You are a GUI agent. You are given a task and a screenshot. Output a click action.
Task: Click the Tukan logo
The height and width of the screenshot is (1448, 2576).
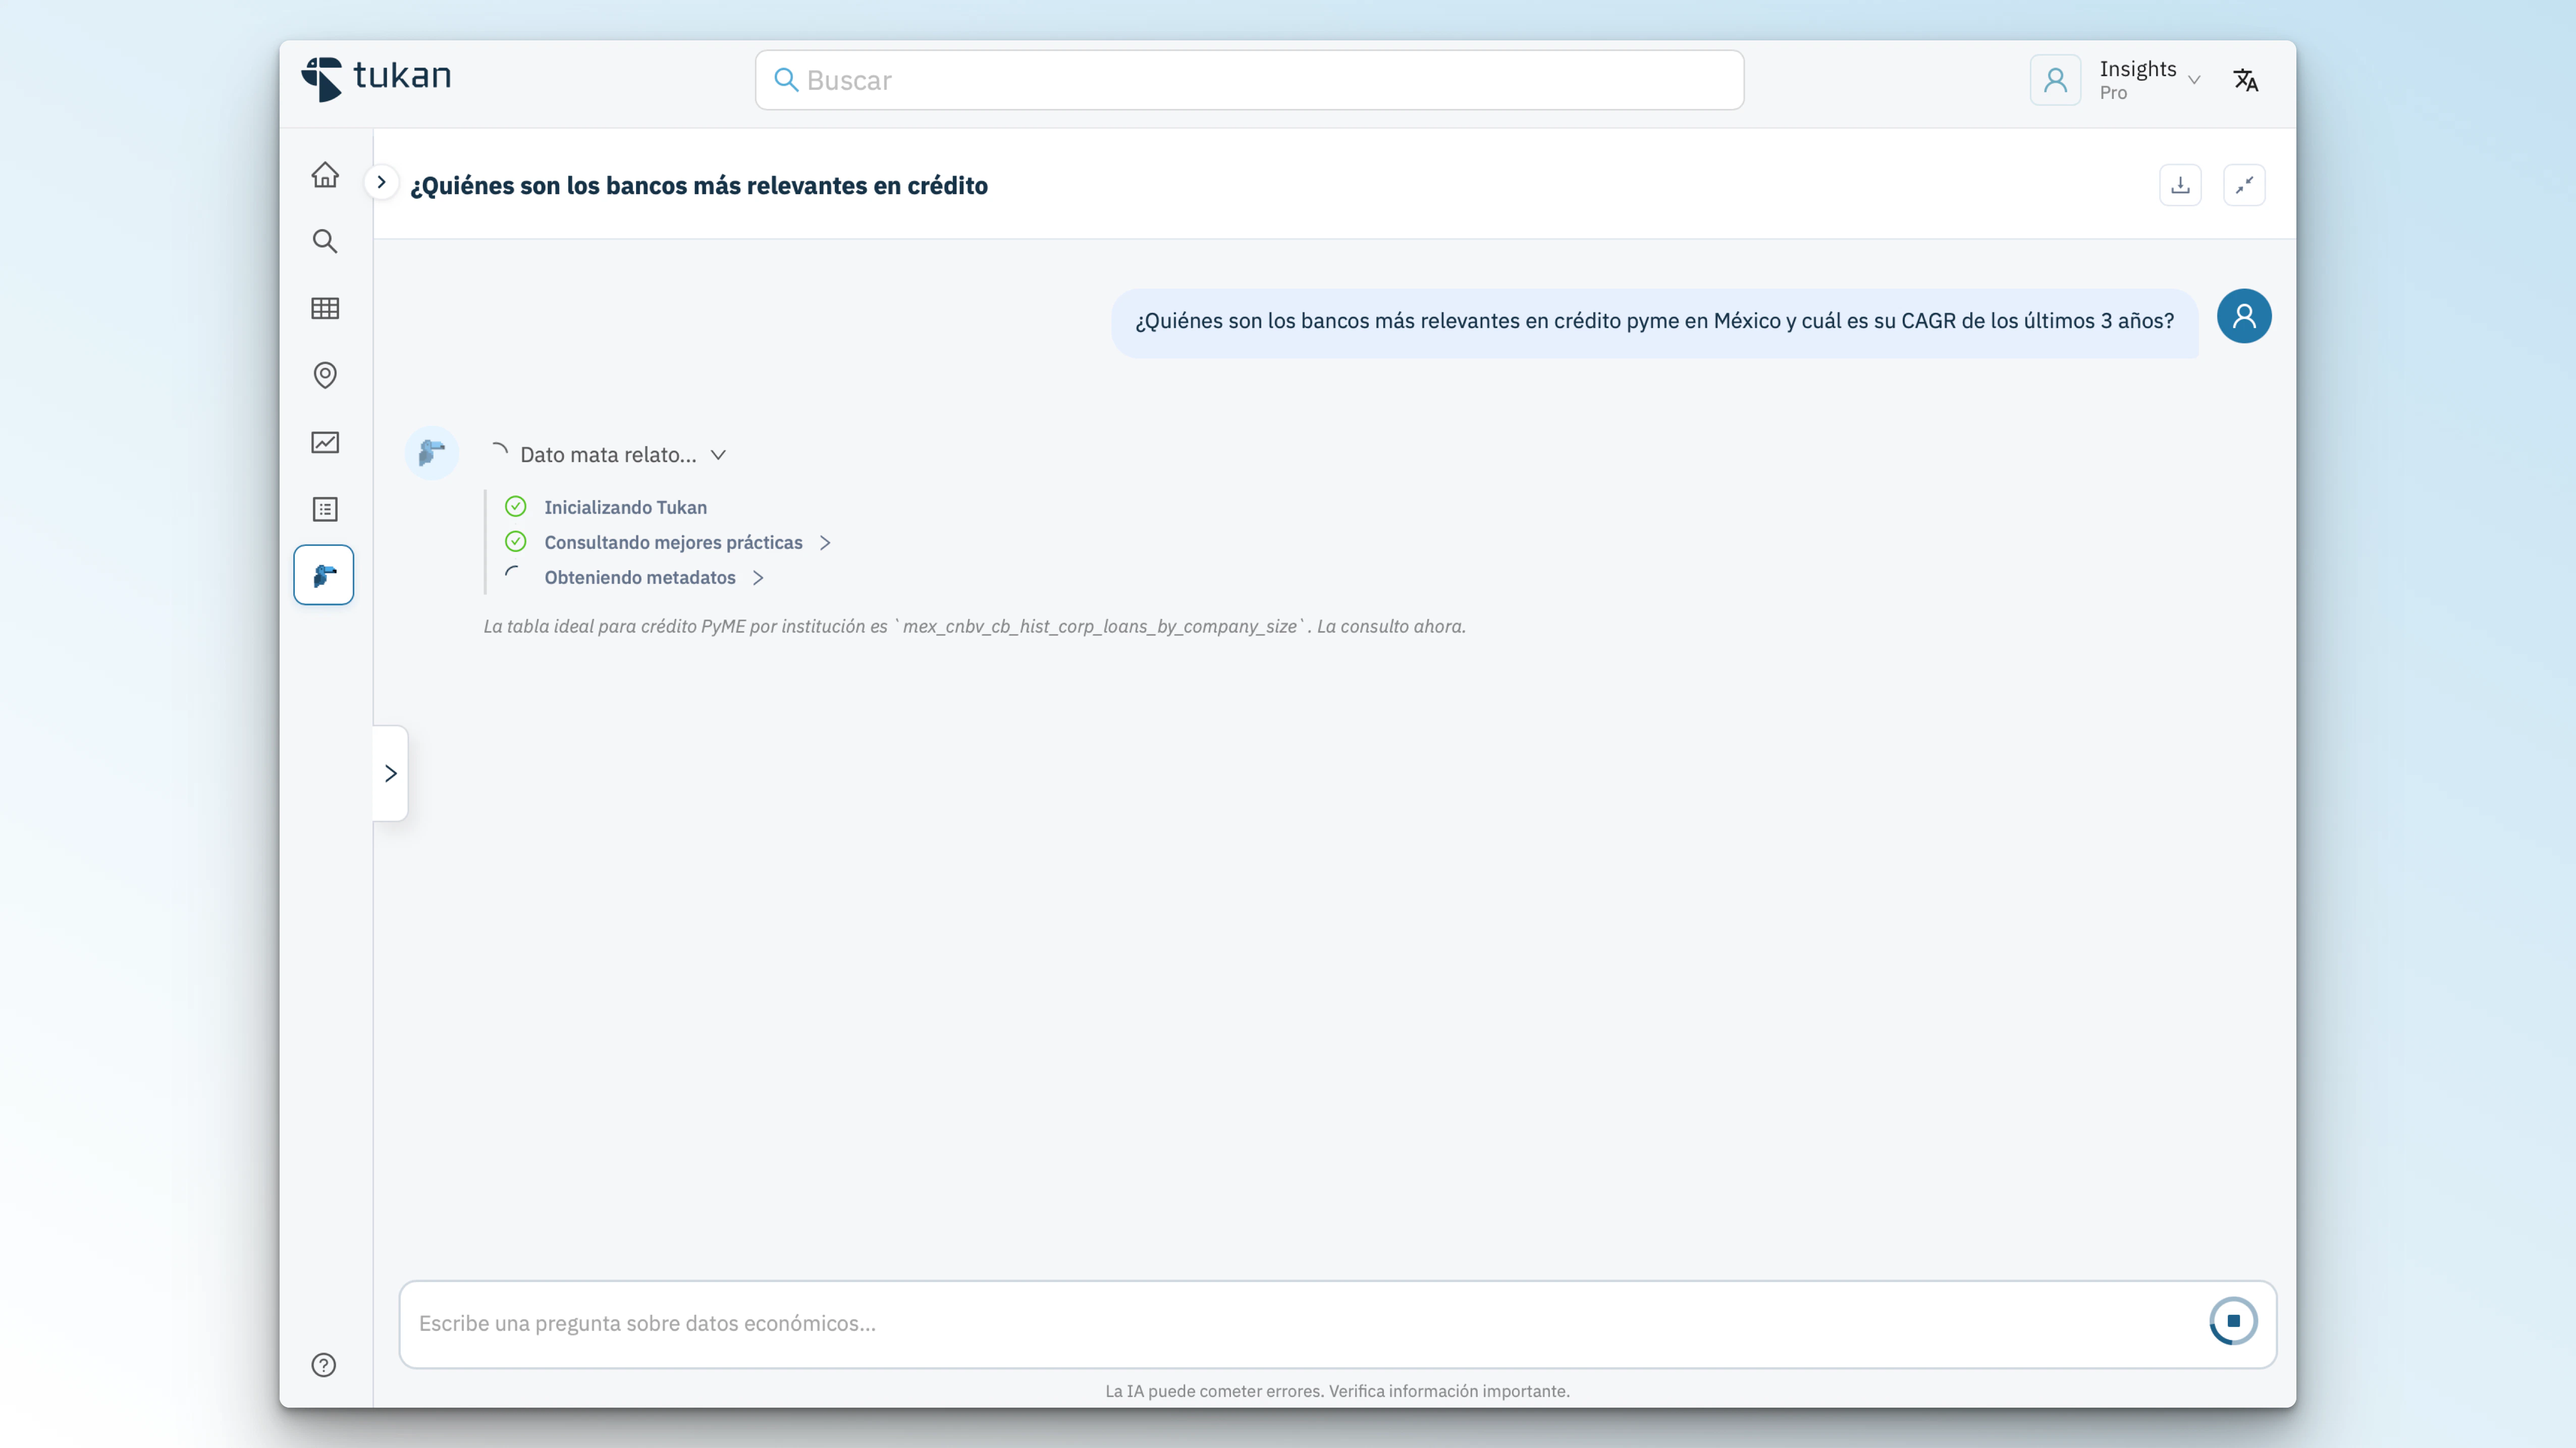click(376, 79)
